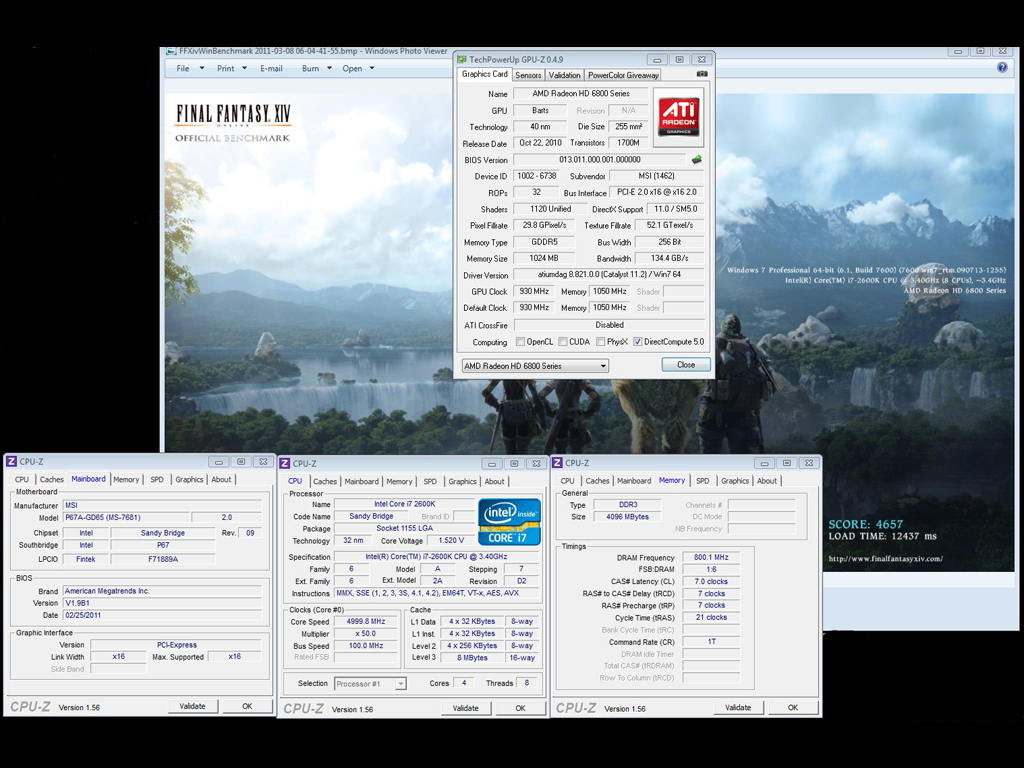Click OK in CPU-Z Mainboard window

pos(247,706)
